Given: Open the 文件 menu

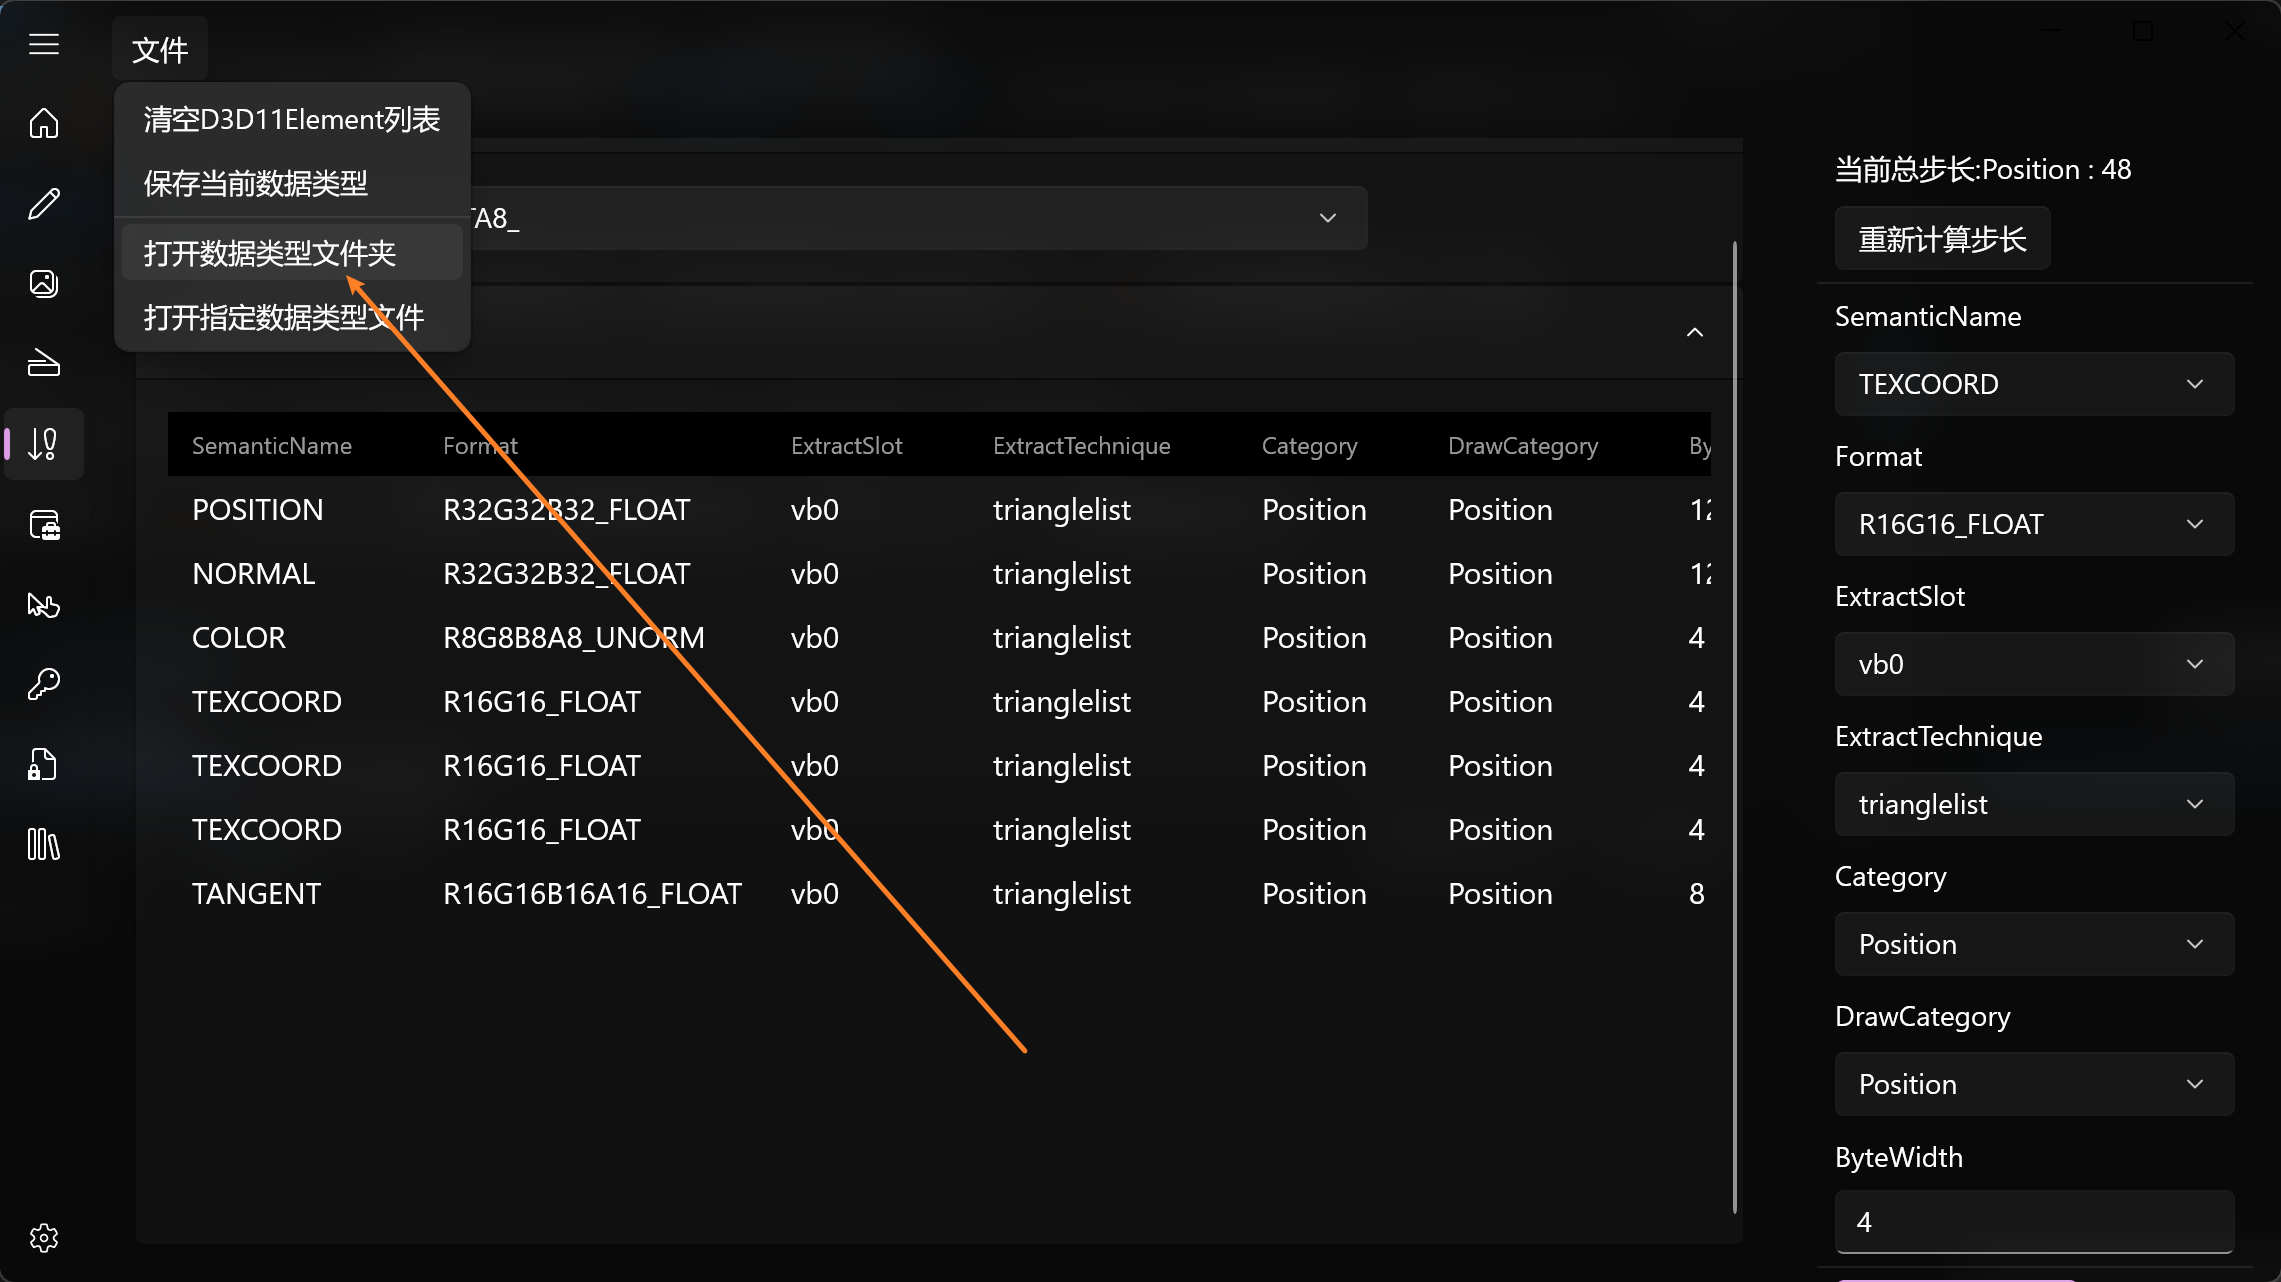Looking at the screenshot, I should pyautogui.click(x=160, y=50).
